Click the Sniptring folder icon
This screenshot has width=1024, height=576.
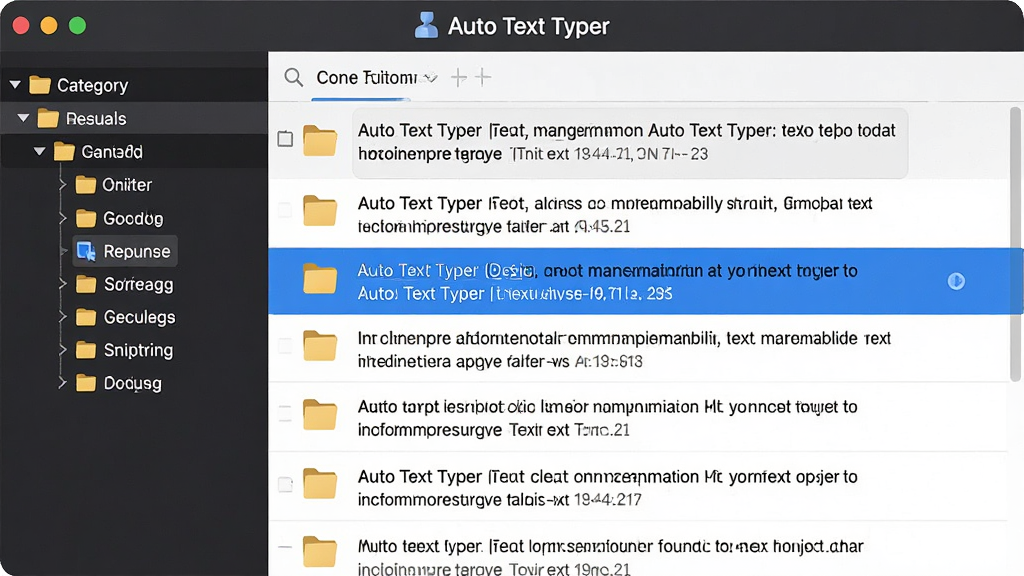(86, 350)
